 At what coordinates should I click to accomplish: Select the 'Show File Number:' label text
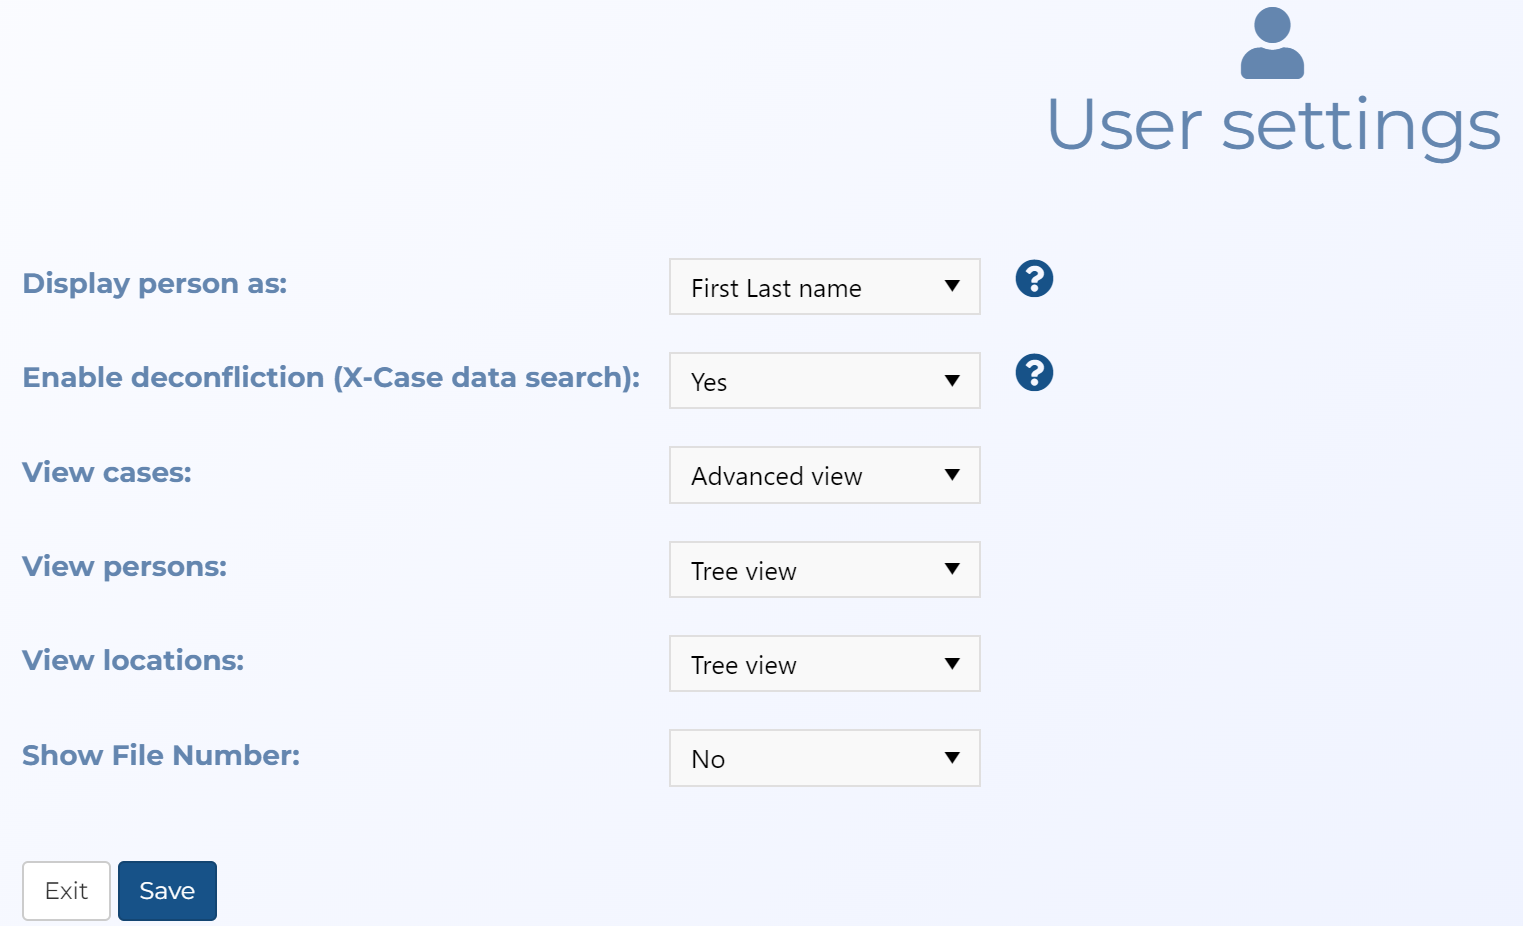(161, 755)
